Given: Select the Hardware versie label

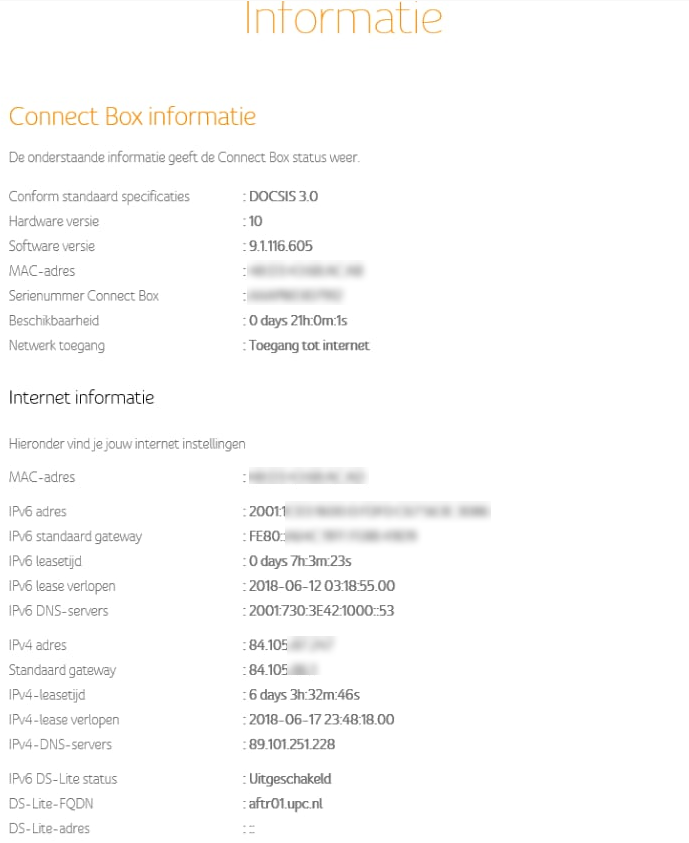Looking at the screenshot, I should [x=54, y=221].
